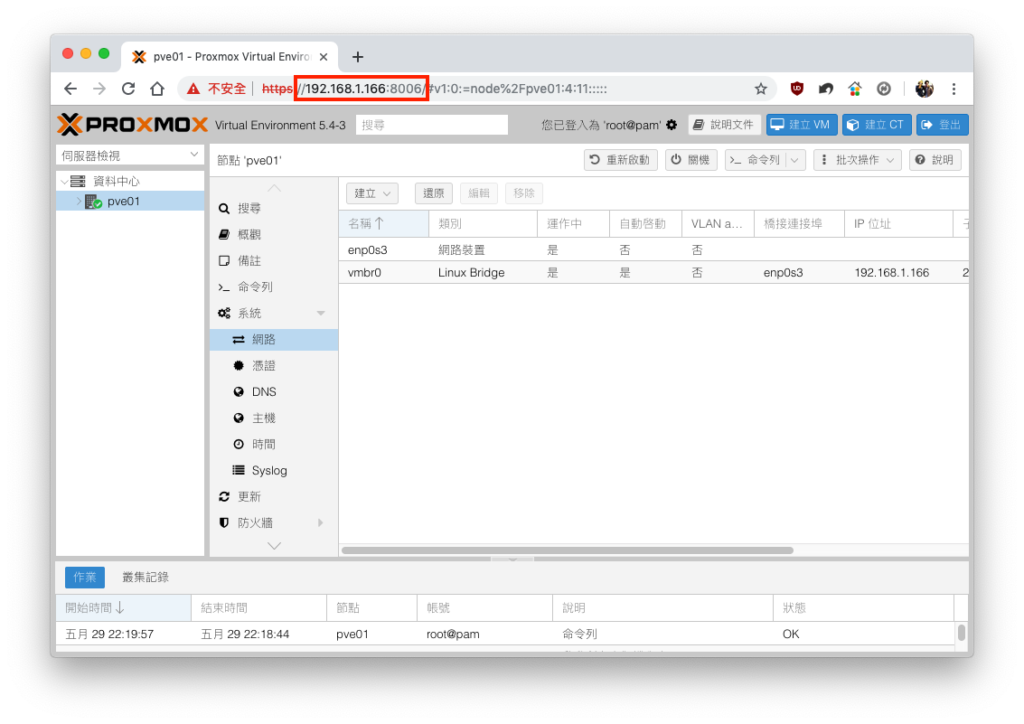Open 主機 hosts menu entry
This screenshot has height=724, width=1024.
pos(274,418)
